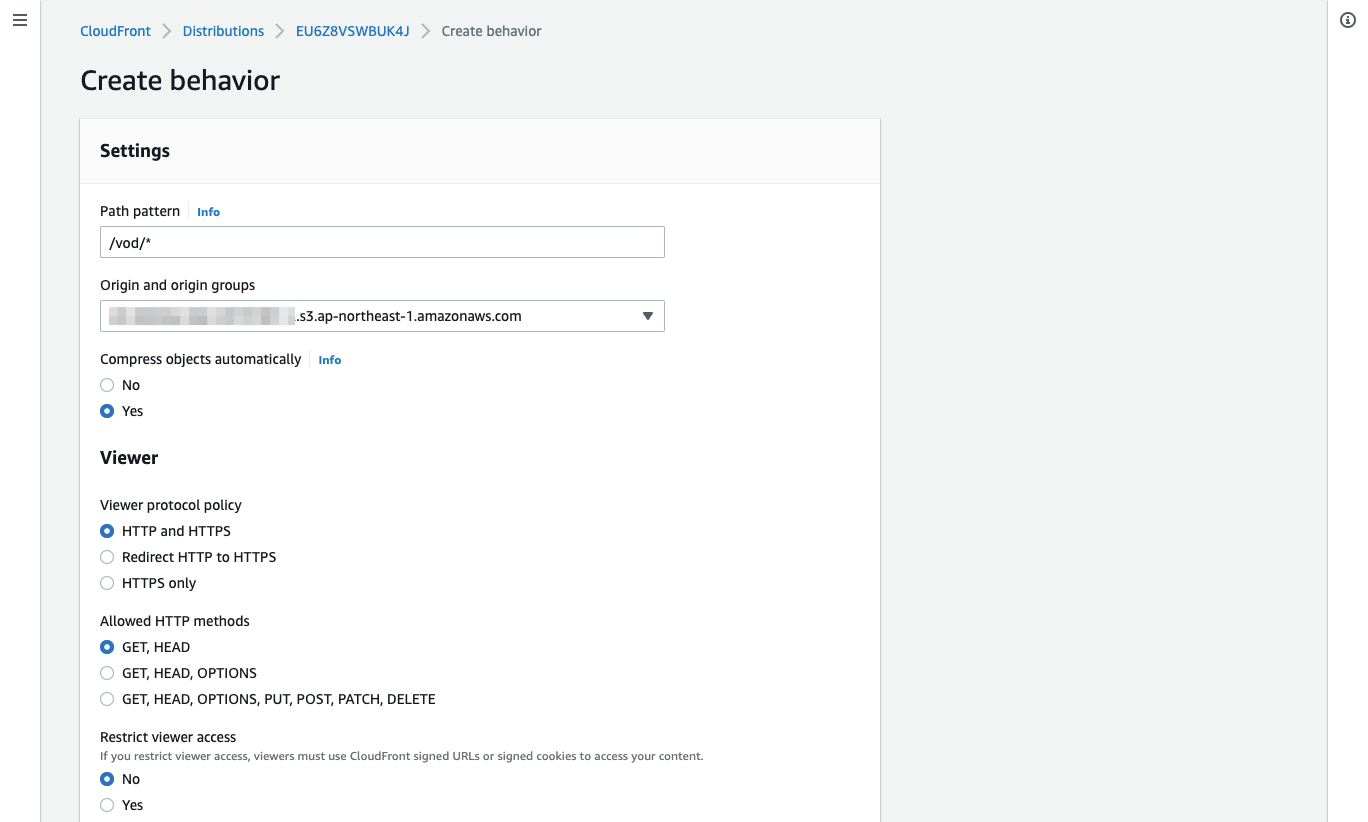The image size is (1368, 822).
Task: Select Yes for Compress objects automatically
Action: [x=107, y=411]
